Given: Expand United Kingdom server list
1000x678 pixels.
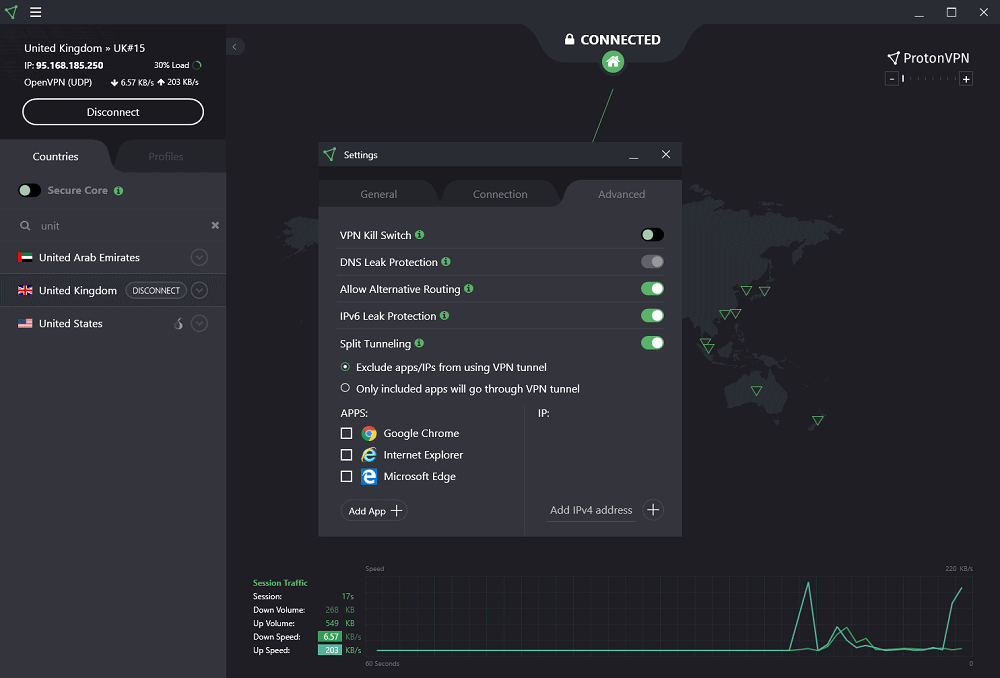Looking at the screenshot, I should tap(200, 290).
